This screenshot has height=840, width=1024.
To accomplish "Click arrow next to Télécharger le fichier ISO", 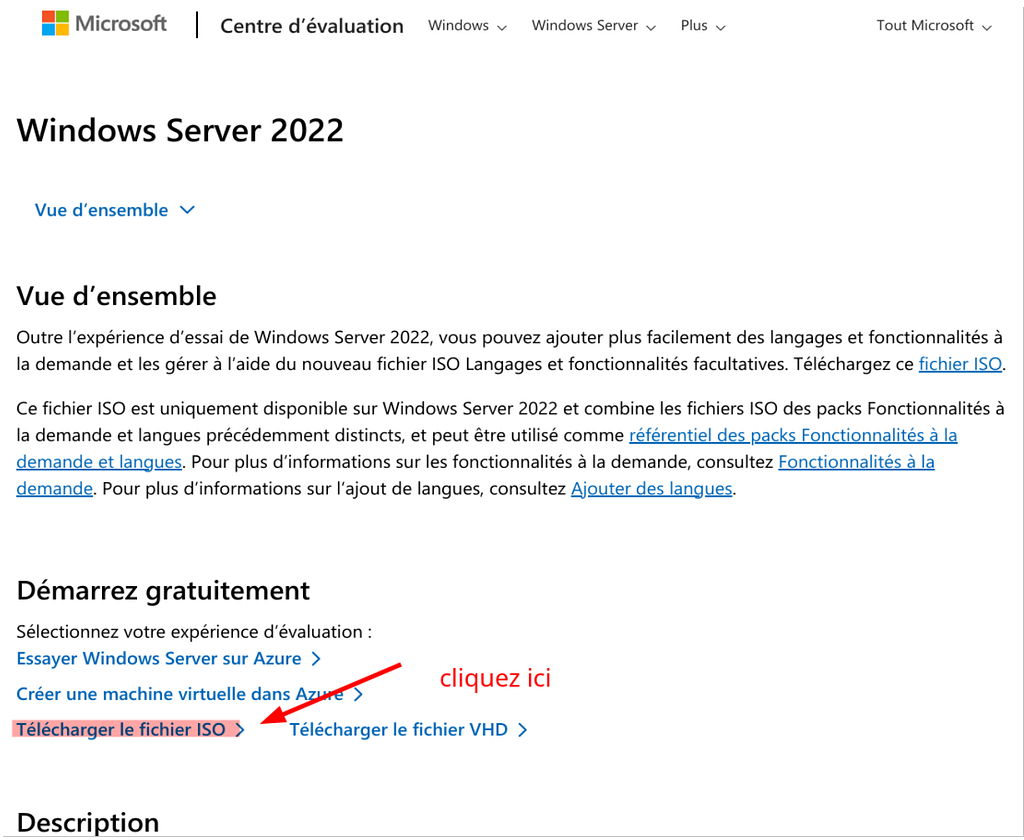I will click(x=240, y=730).
